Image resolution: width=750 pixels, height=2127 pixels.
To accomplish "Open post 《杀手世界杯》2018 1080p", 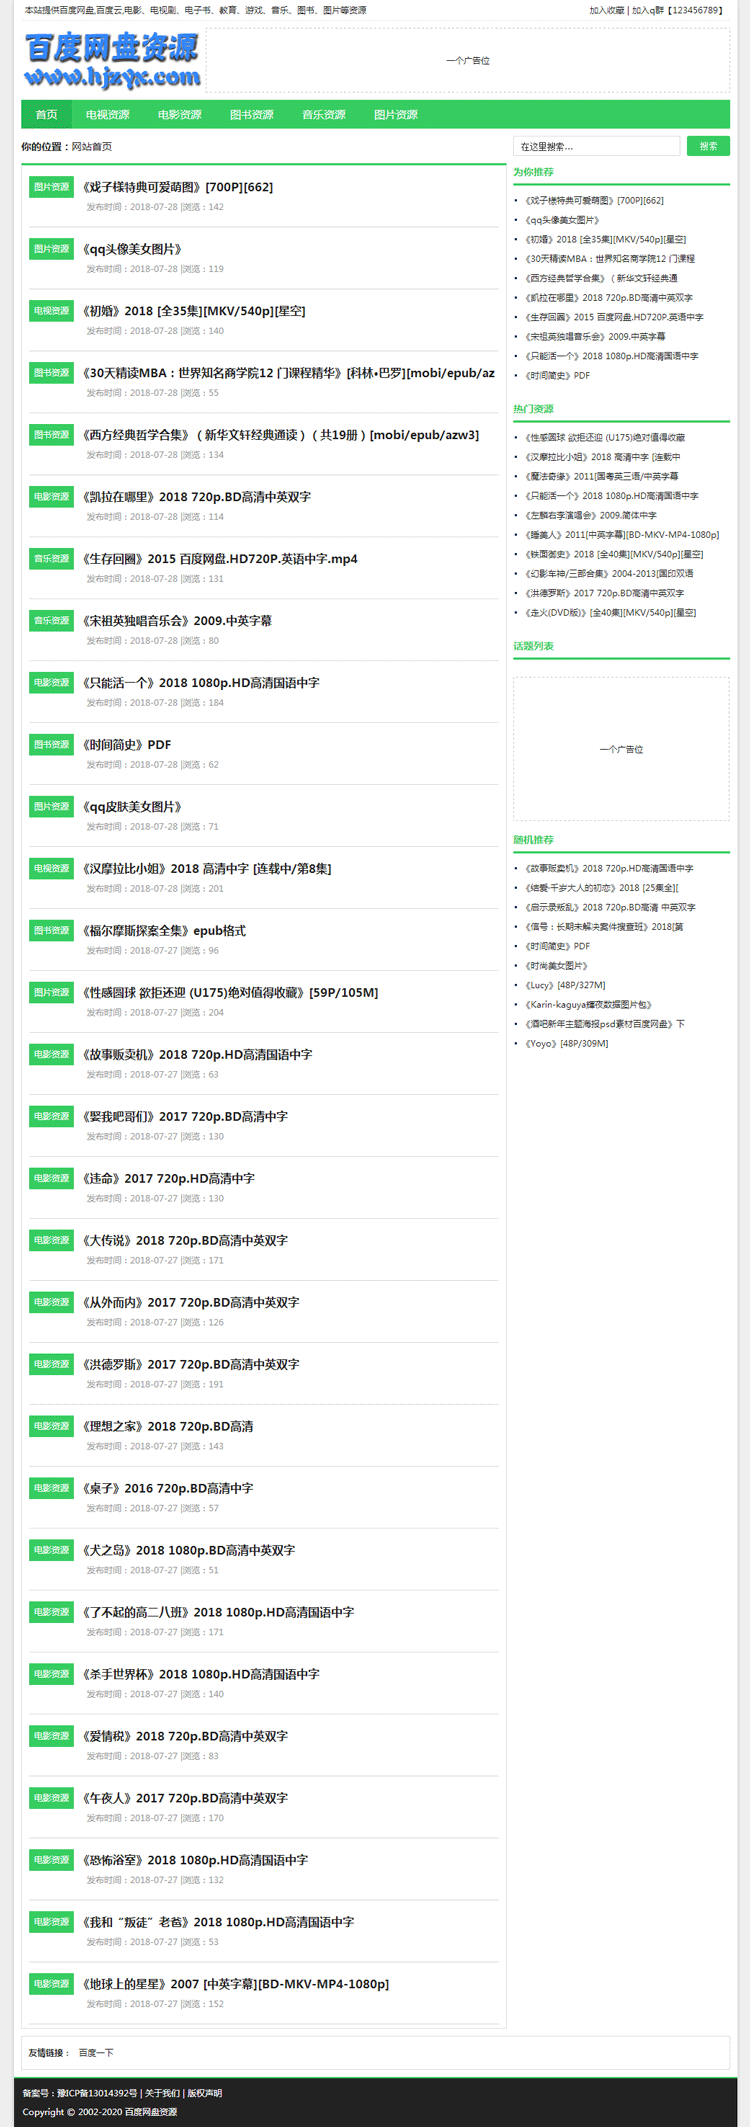I will (x=200, y=1675).
